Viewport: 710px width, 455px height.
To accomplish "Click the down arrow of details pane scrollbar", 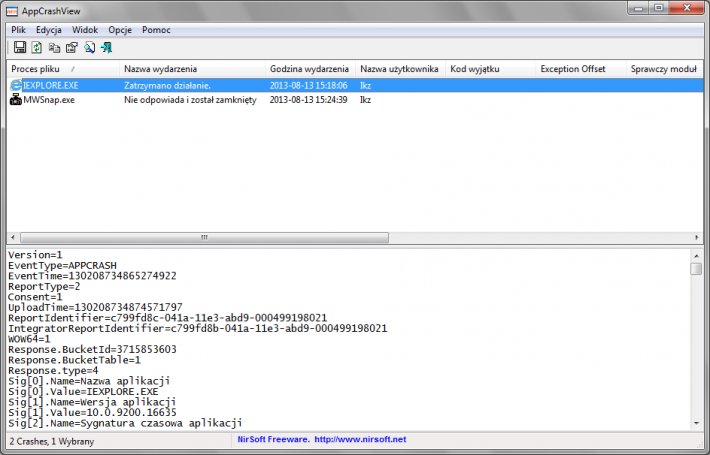I will pyautogui.click(x=696, y=423).
